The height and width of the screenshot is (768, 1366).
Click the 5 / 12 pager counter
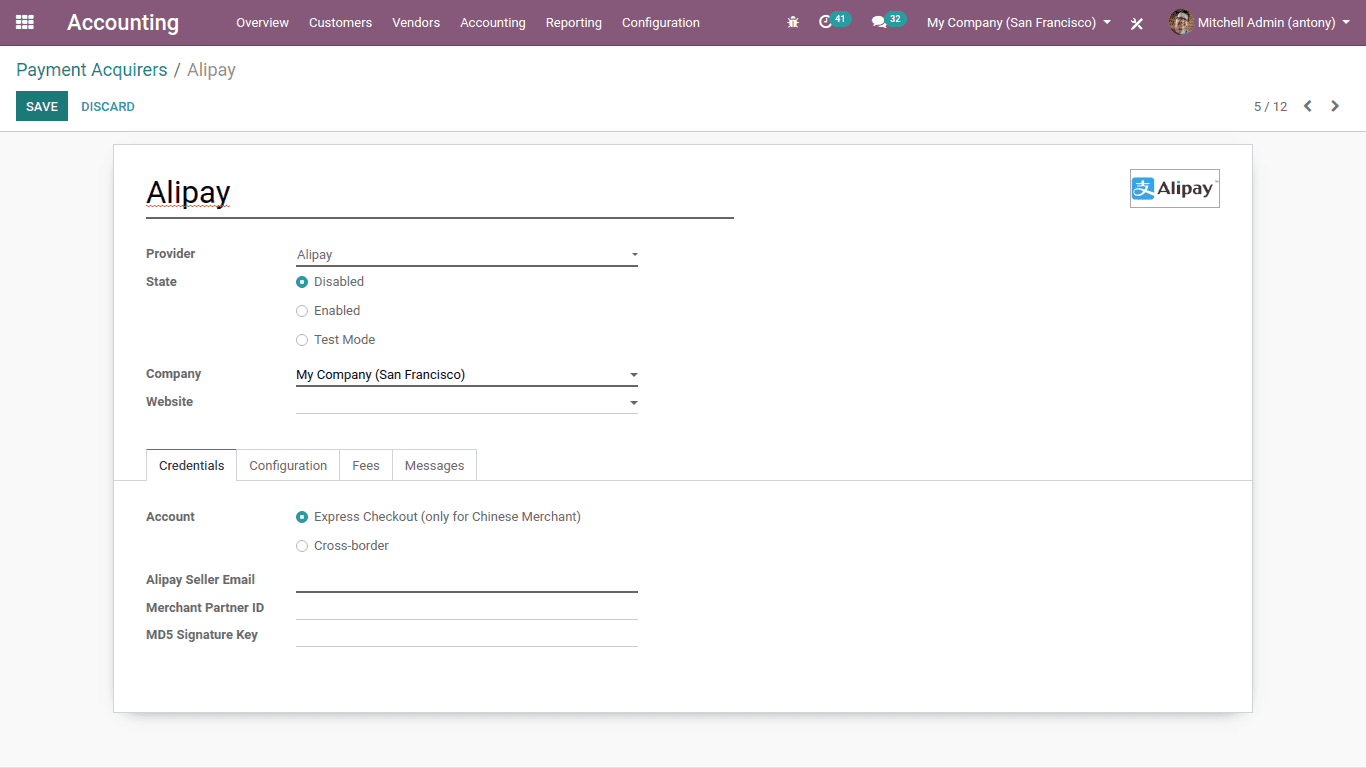[1270, 106]
